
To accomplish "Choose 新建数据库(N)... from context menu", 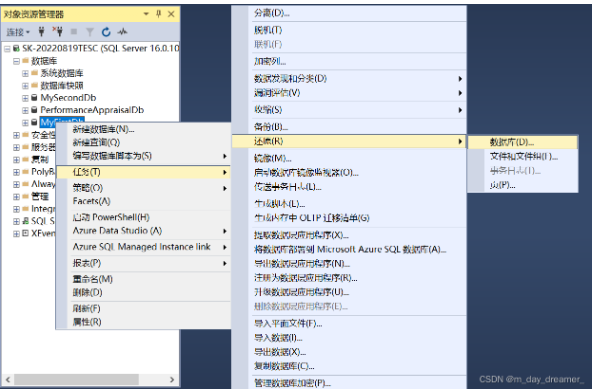I will (143, 129).
